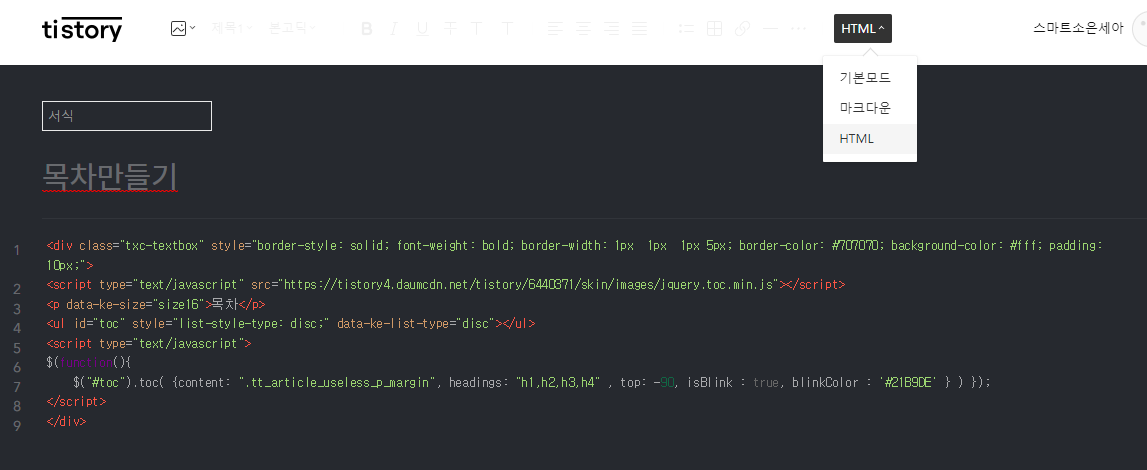Select line number 9 in the gutter
The height and width of the screenshot is (470, 1147).
pos(17,425)
